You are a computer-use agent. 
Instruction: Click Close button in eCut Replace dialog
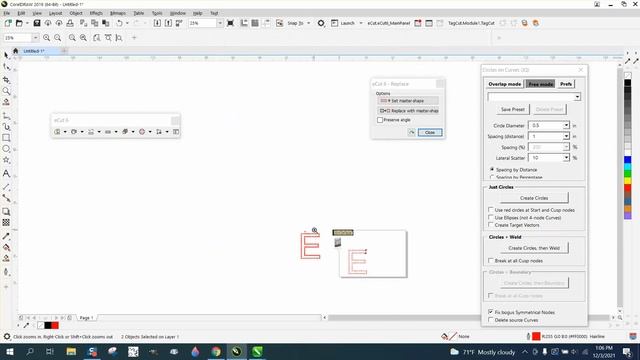(x=430, y=133)
